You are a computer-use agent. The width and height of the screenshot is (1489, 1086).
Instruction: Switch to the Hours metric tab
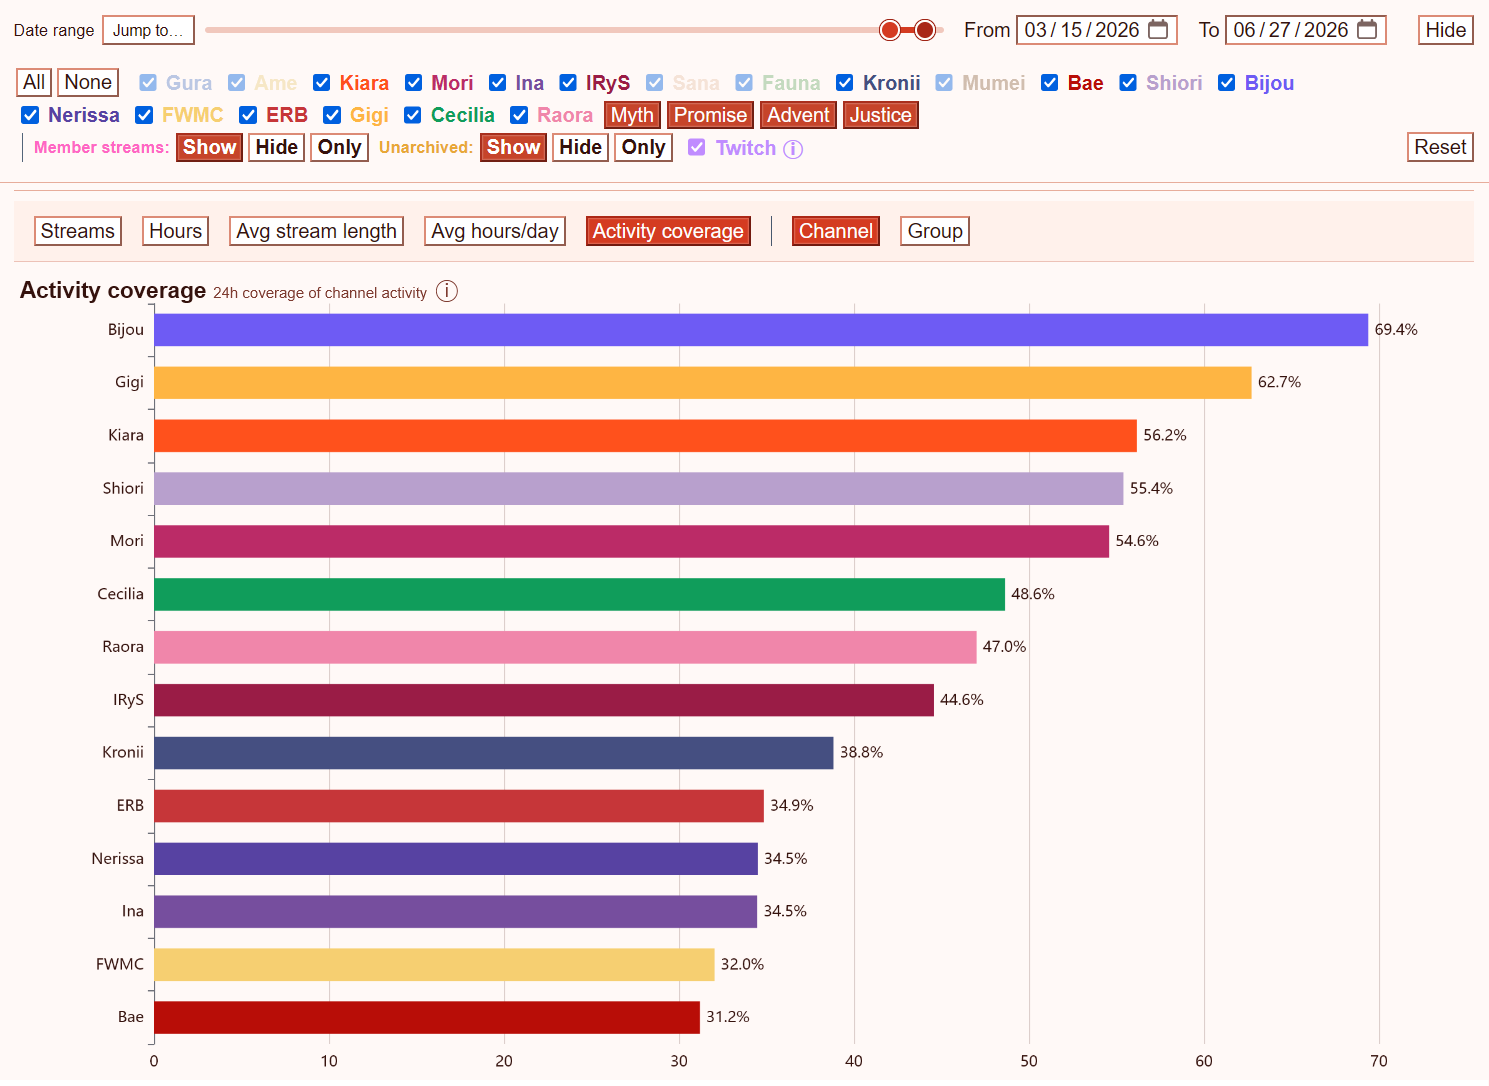point(176,231)
